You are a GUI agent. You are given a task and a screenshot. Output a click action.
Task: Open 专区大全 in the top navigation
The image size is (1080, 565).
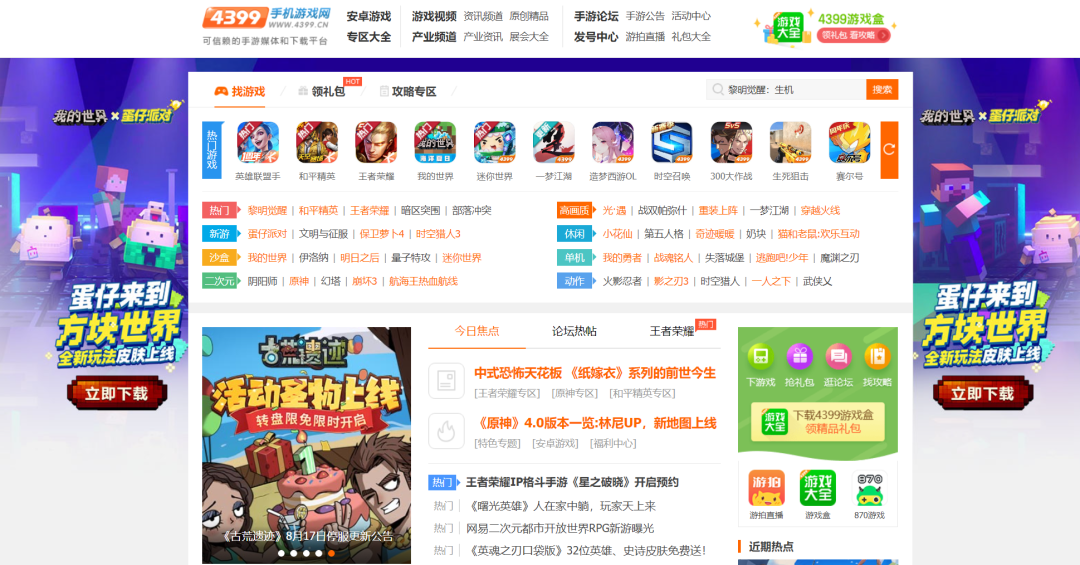(x=368, y=37)
